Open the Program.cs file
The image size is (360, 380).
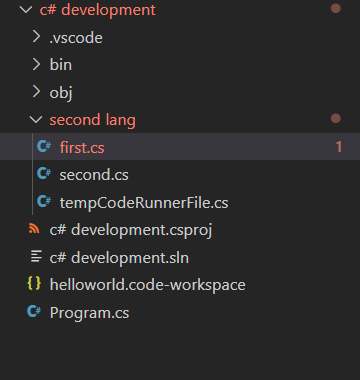pos(89,313)
